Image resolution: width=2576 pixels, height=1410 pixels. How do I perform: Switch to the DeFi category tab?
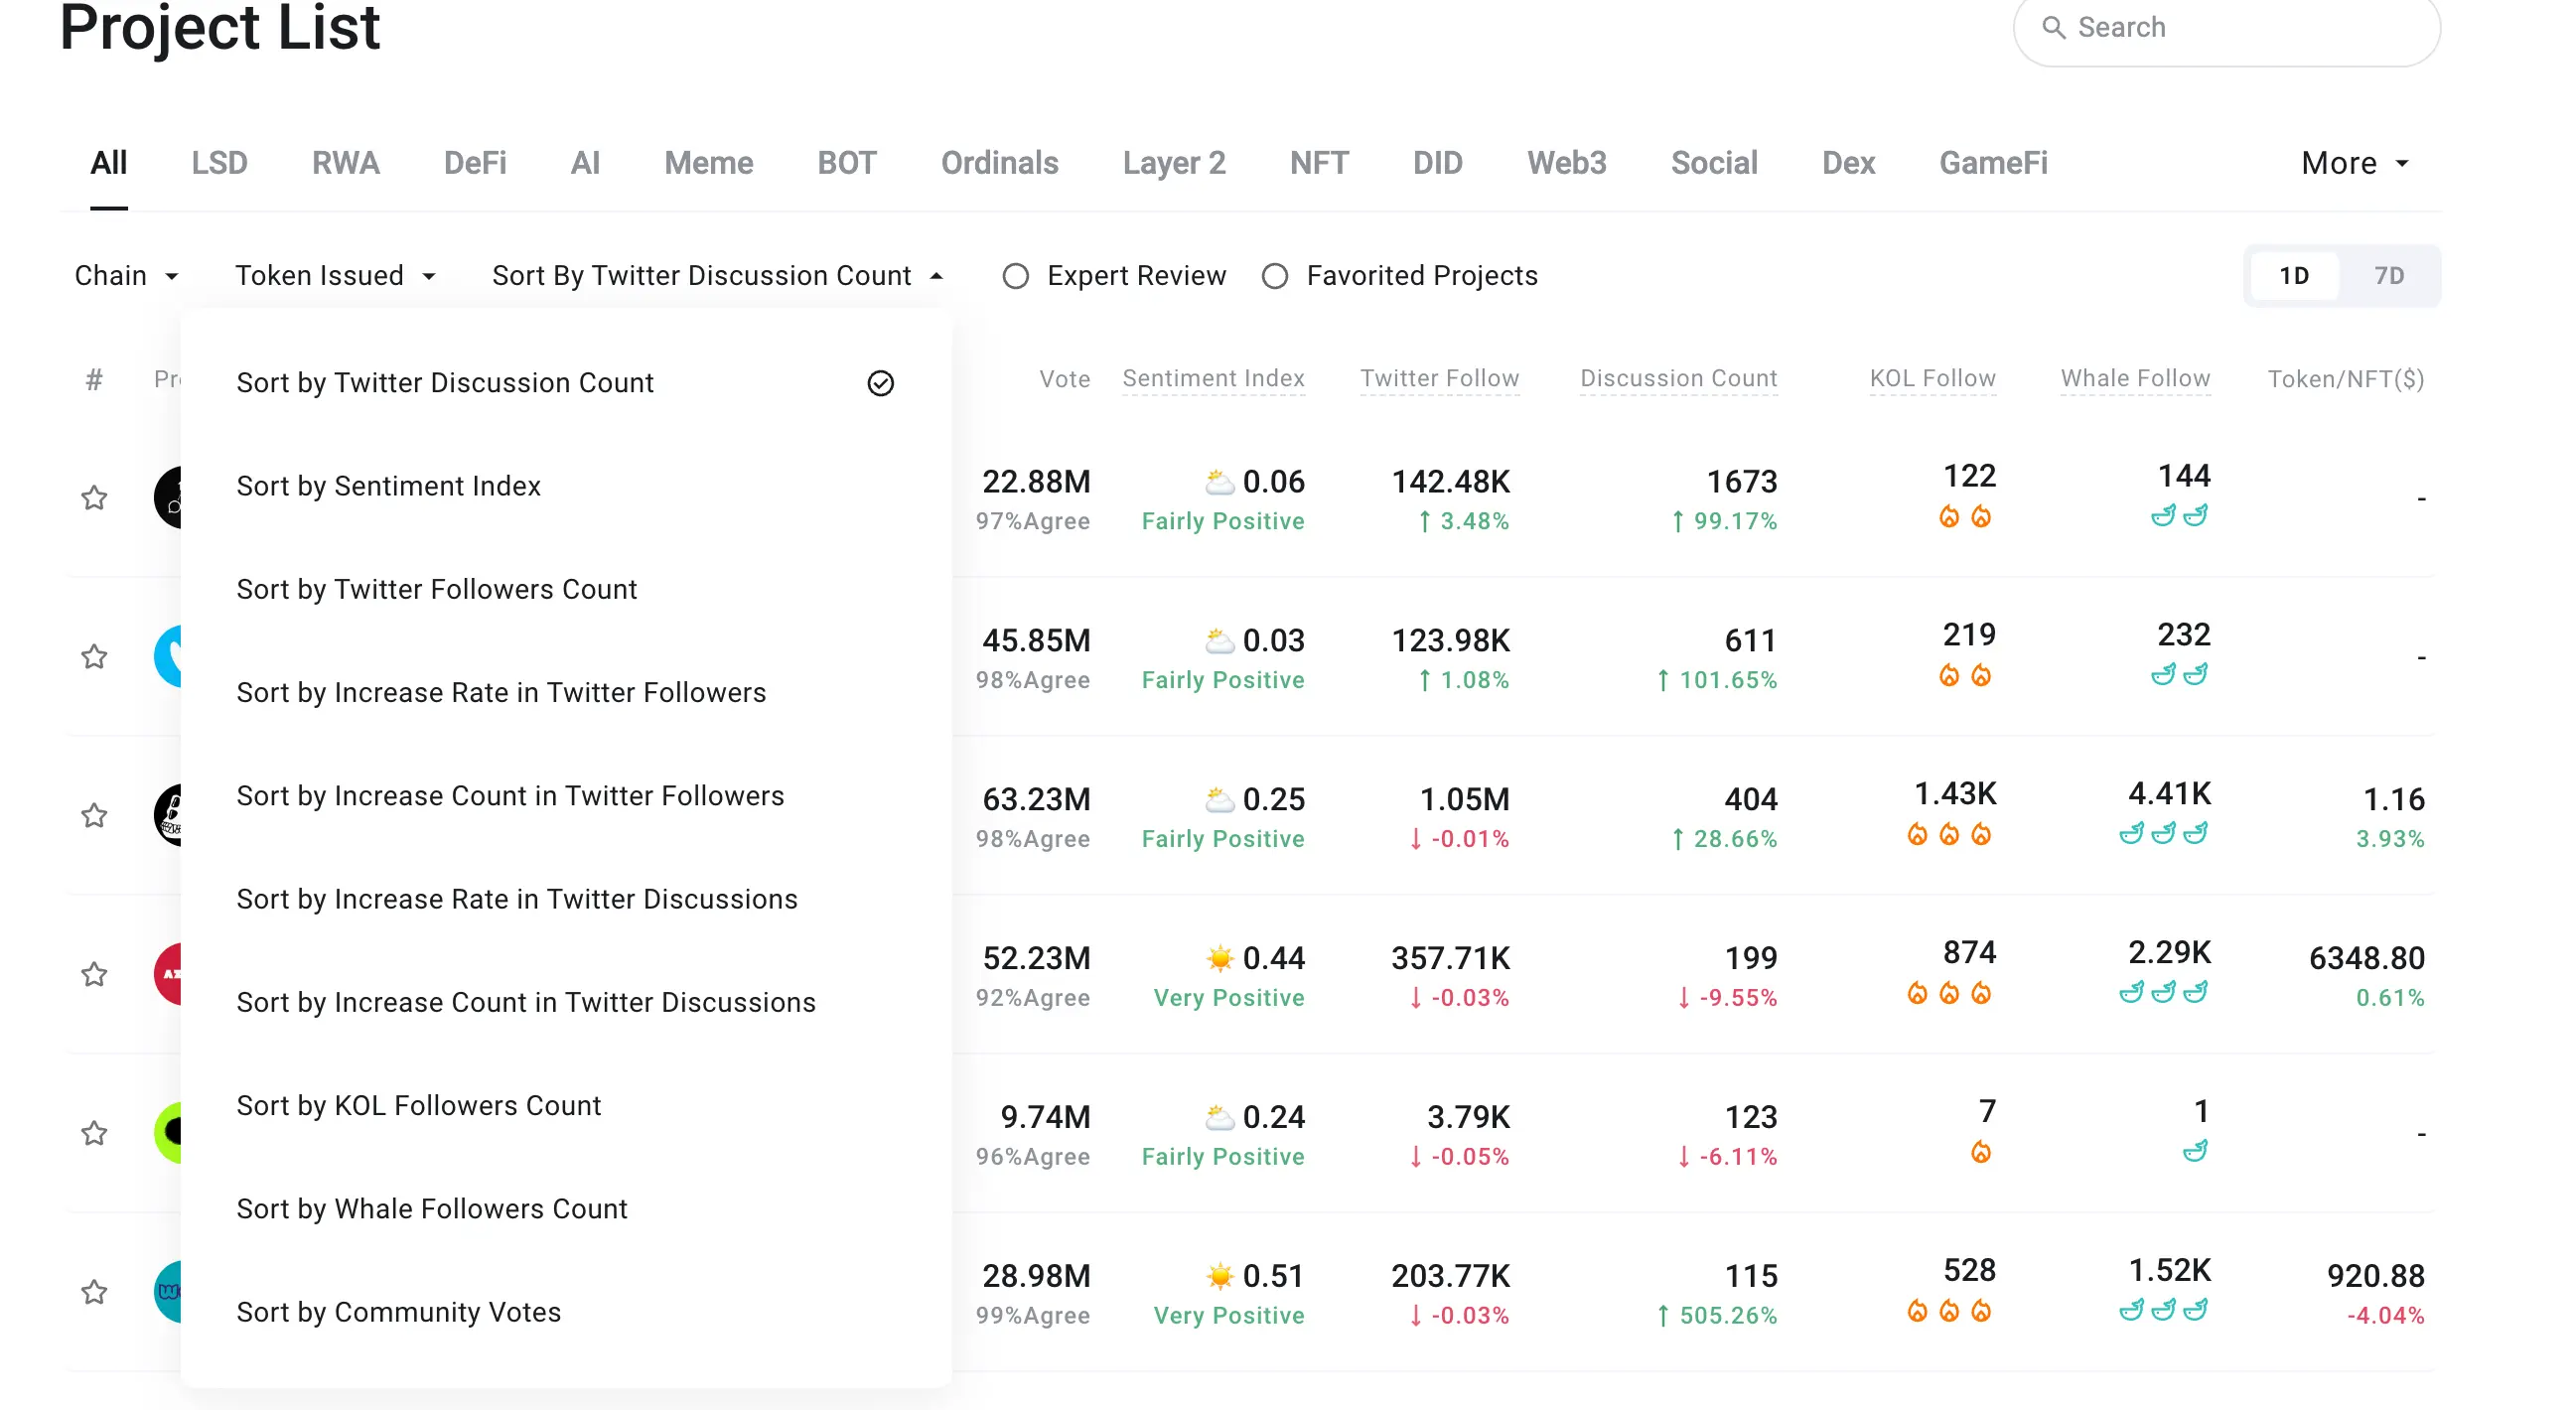(x=475, y=163)
